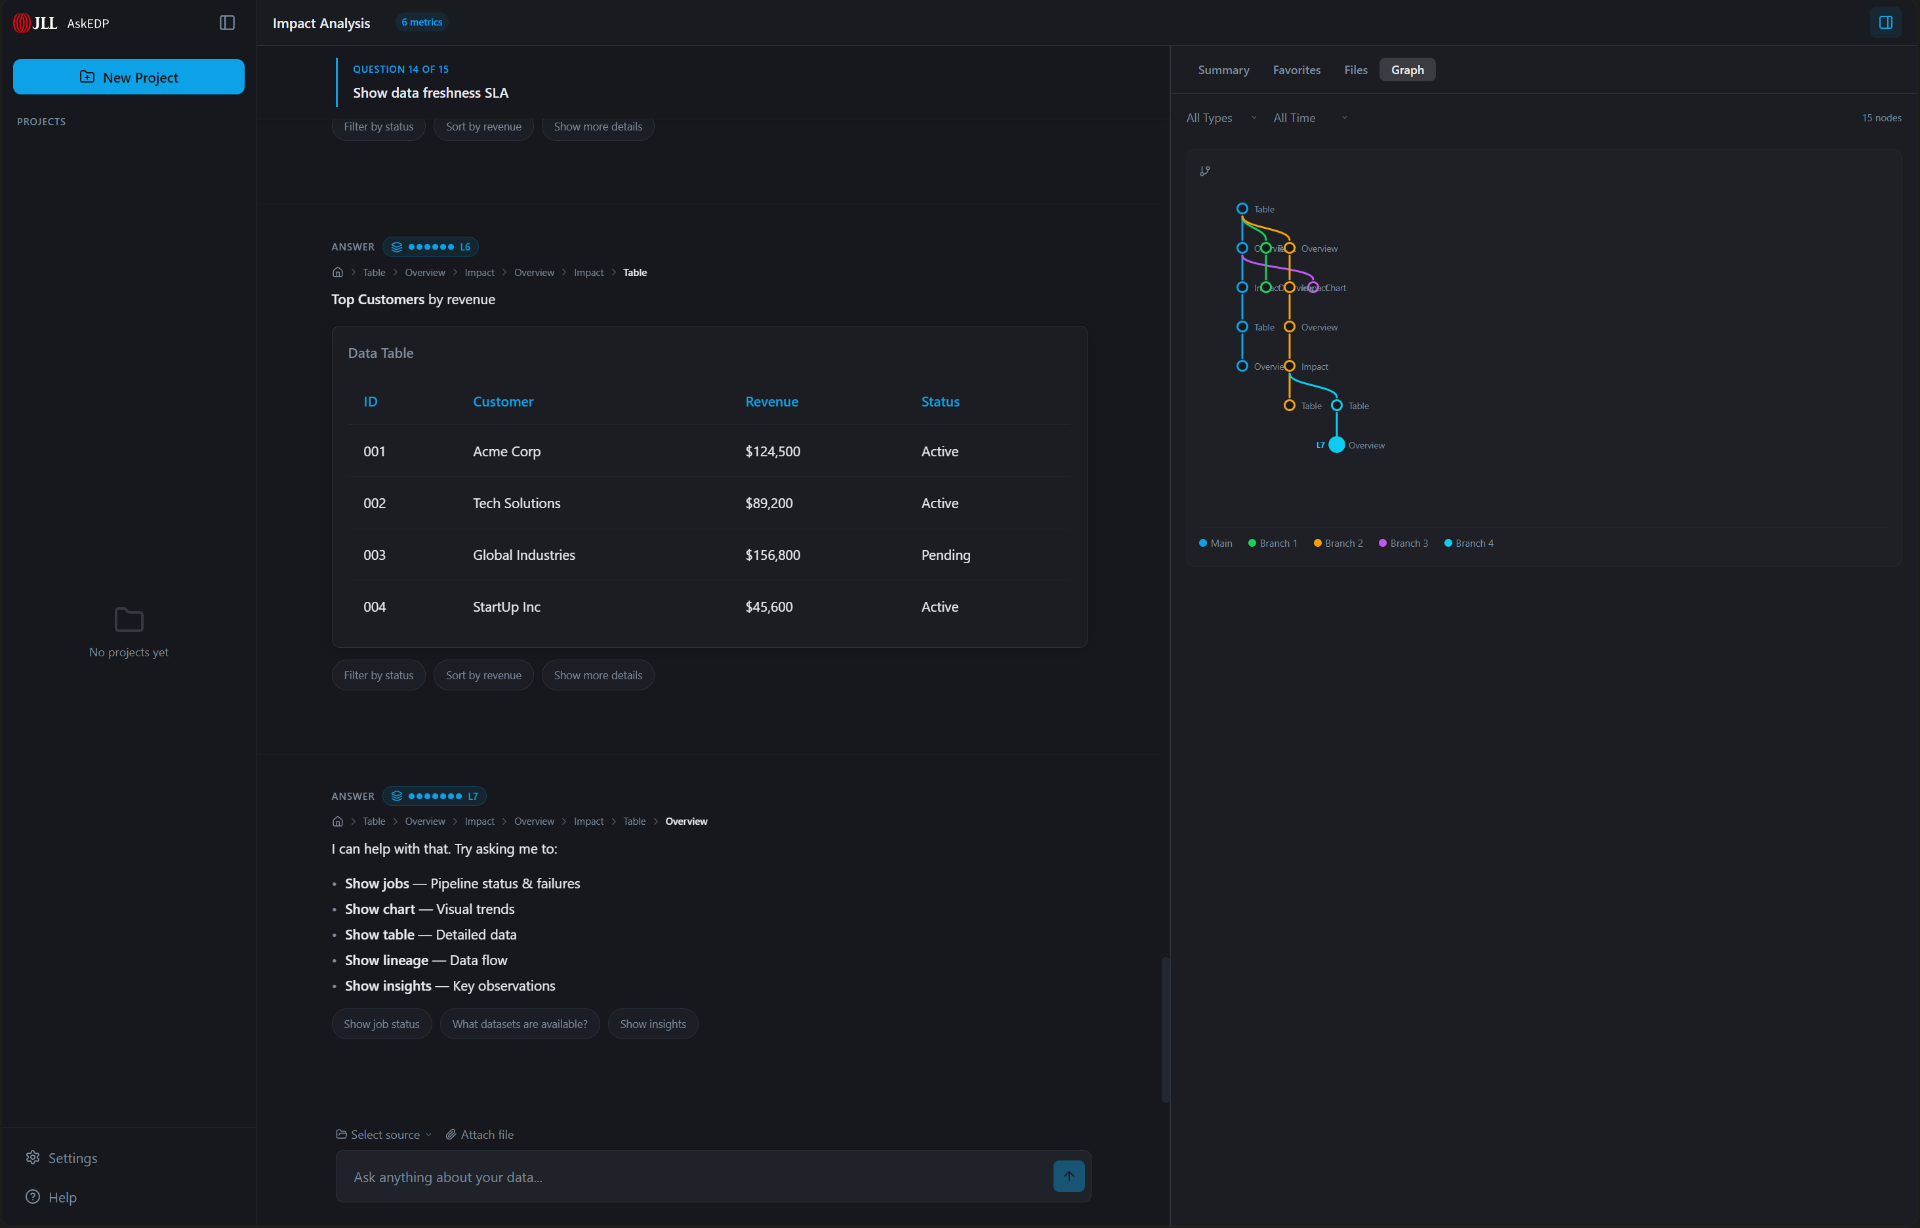The image size is (1920, 1228).
Task: Toggle the Branch 3 legend item
Action: 1403,543
